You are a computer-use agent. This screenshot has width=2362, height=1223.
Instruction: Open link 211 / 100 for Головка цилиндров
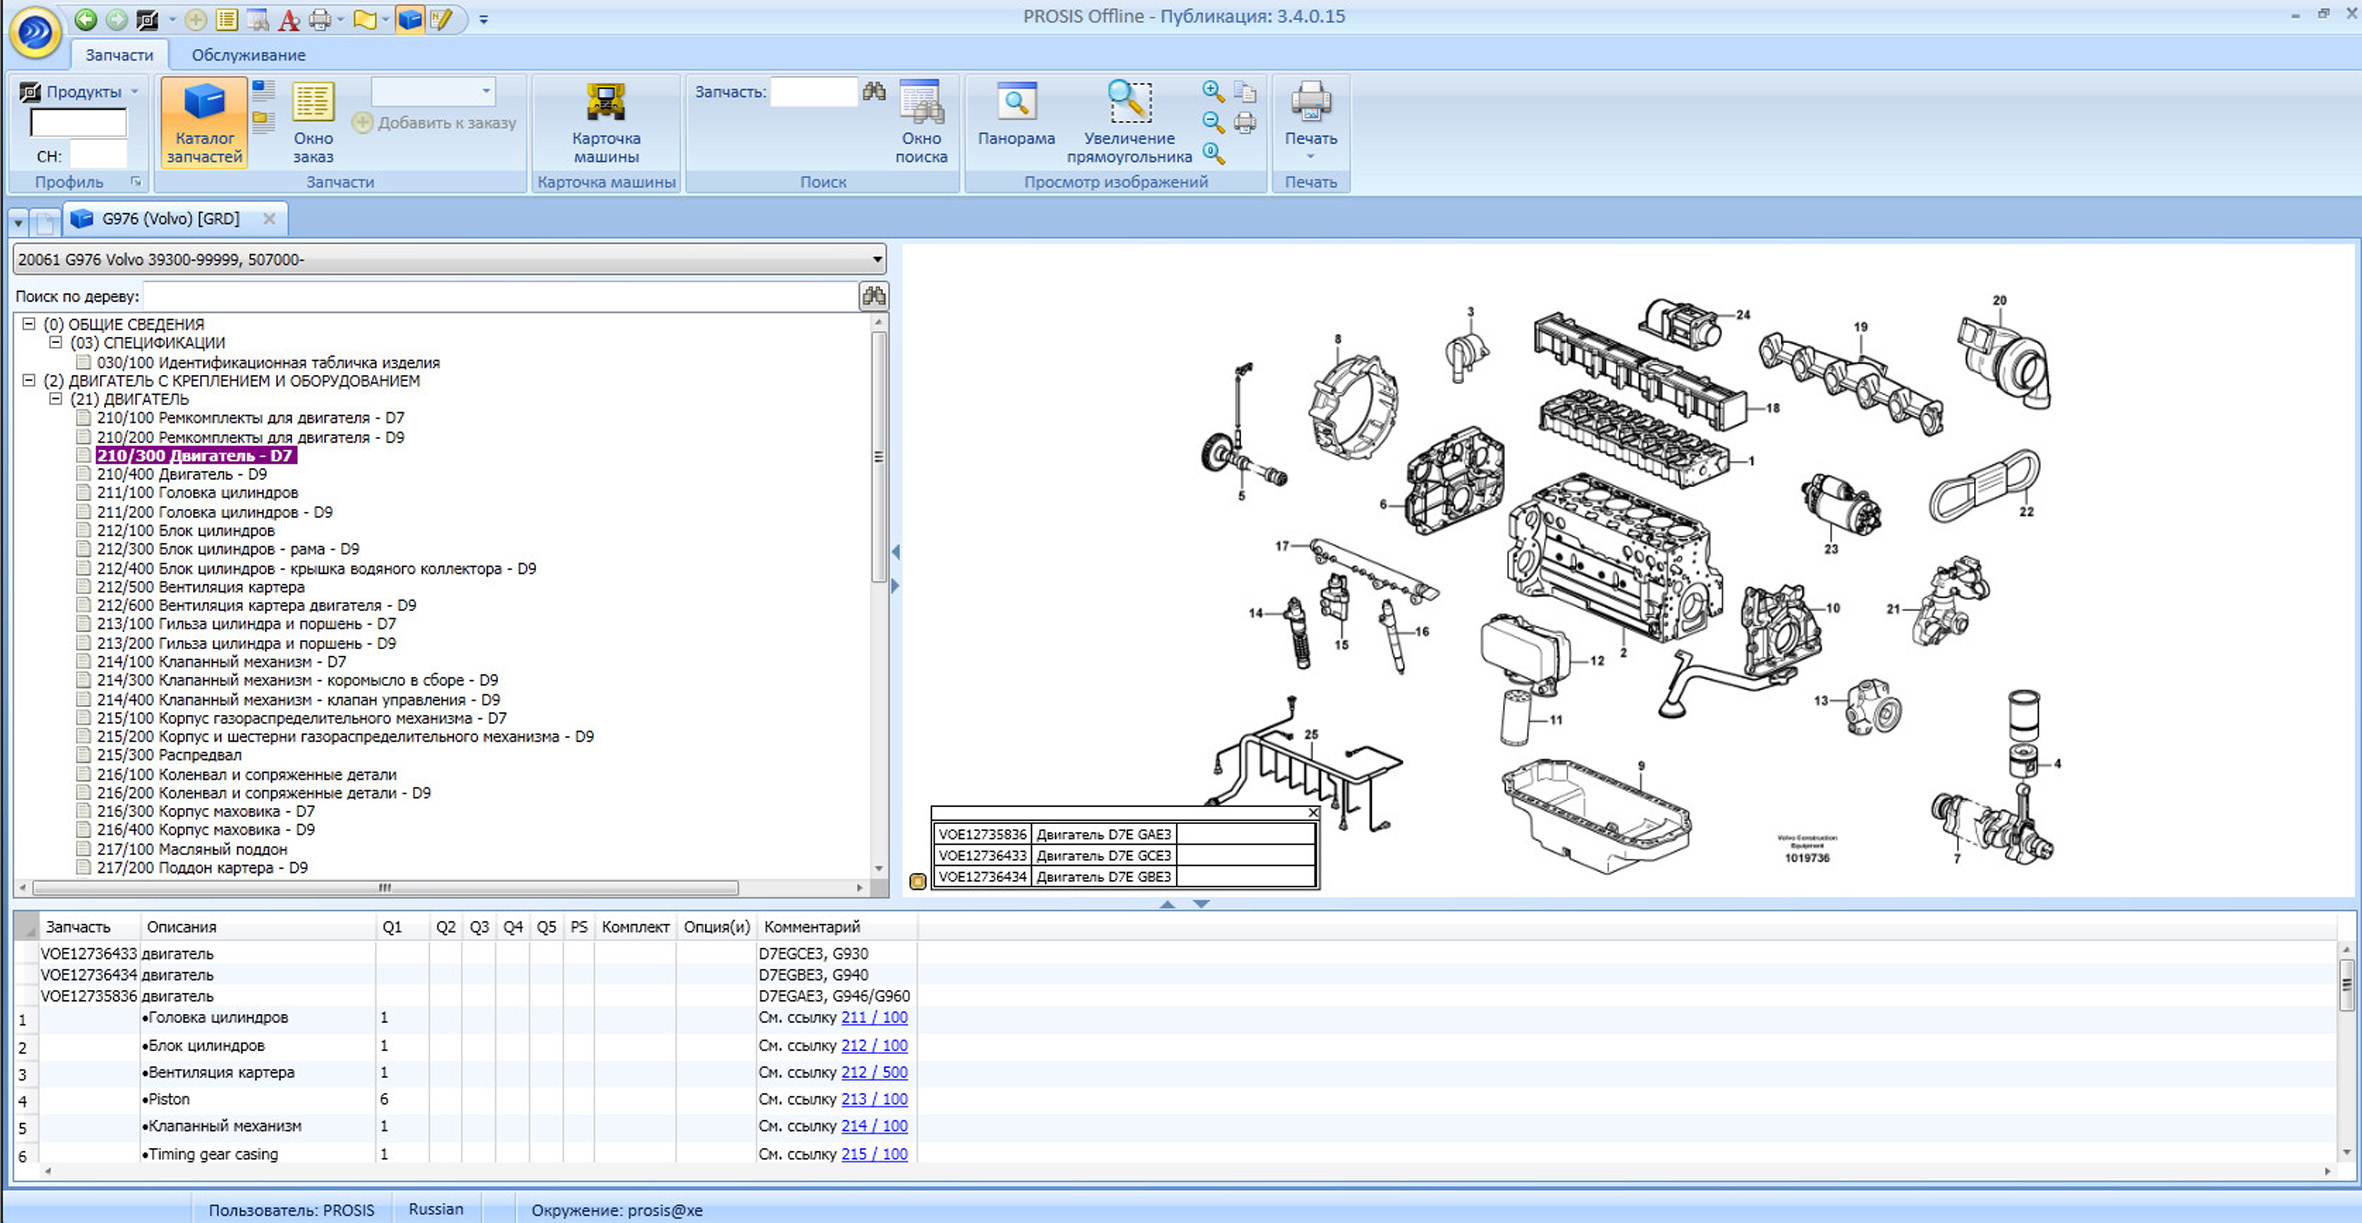coord(874,1018)
